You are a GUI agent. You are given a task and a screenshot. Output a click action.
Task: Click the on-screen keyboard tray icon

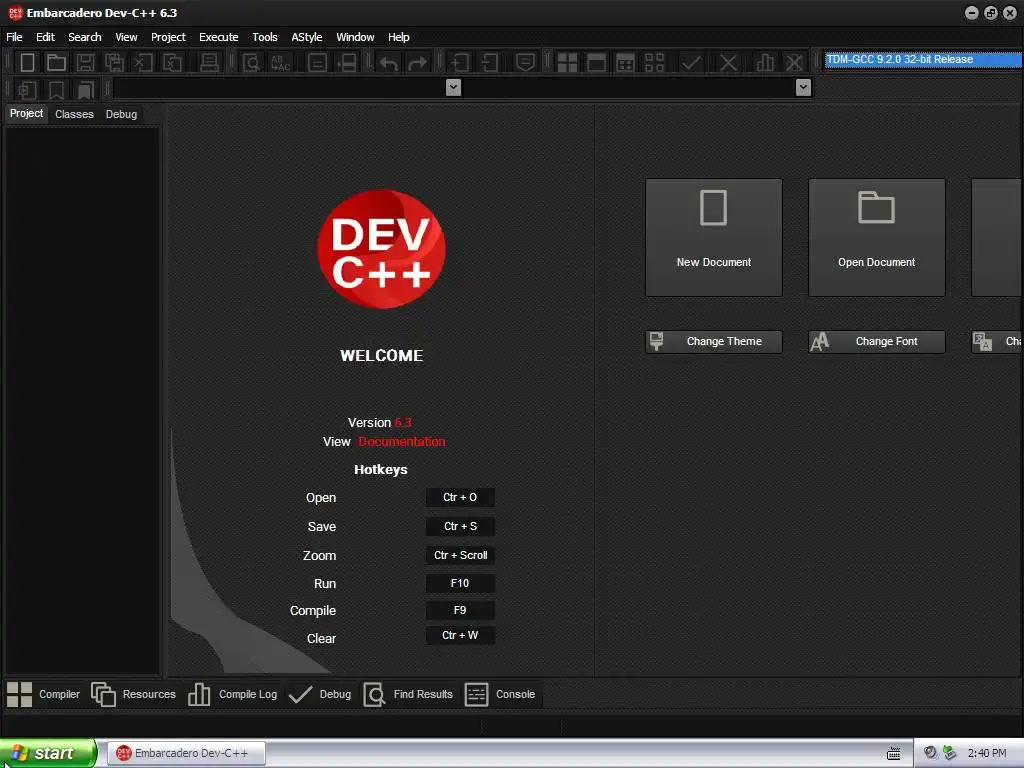[x=893, y=754]
